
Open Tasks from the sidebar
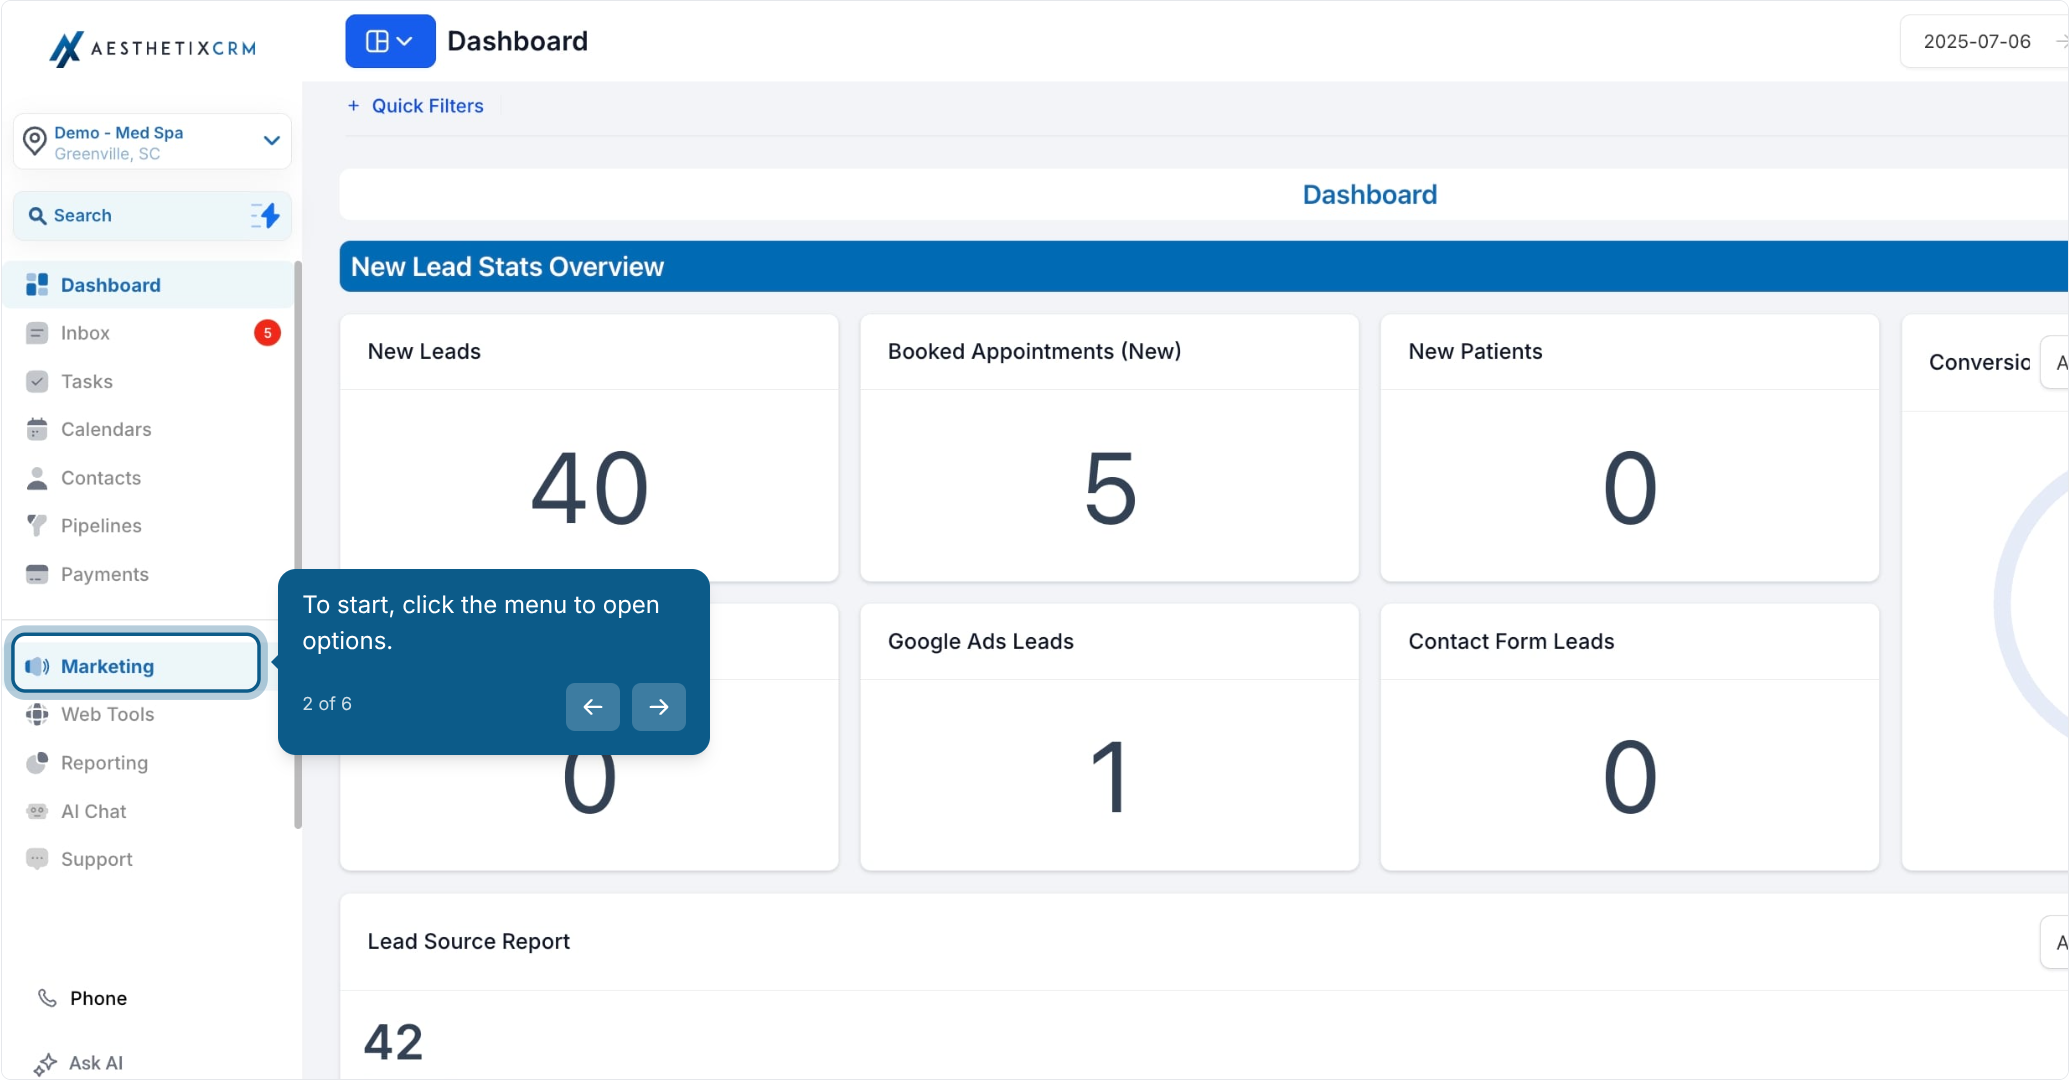[150, 381]
